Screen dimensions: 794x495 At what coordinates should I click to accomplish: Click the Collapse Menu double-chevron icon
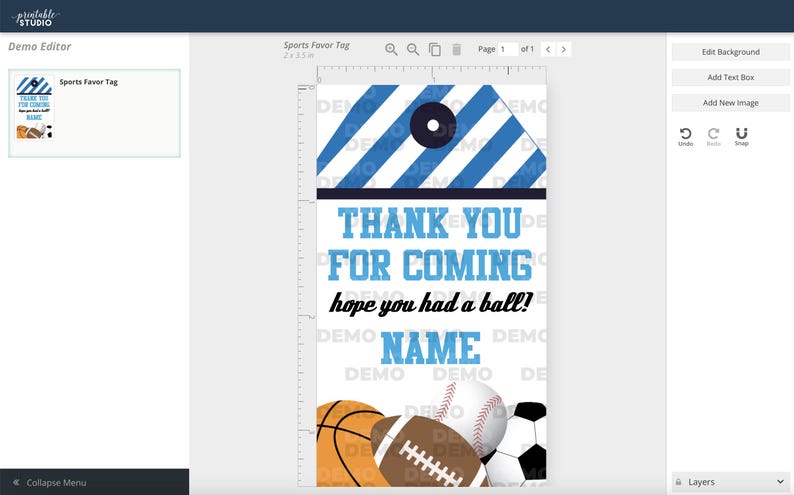[16, 482]
